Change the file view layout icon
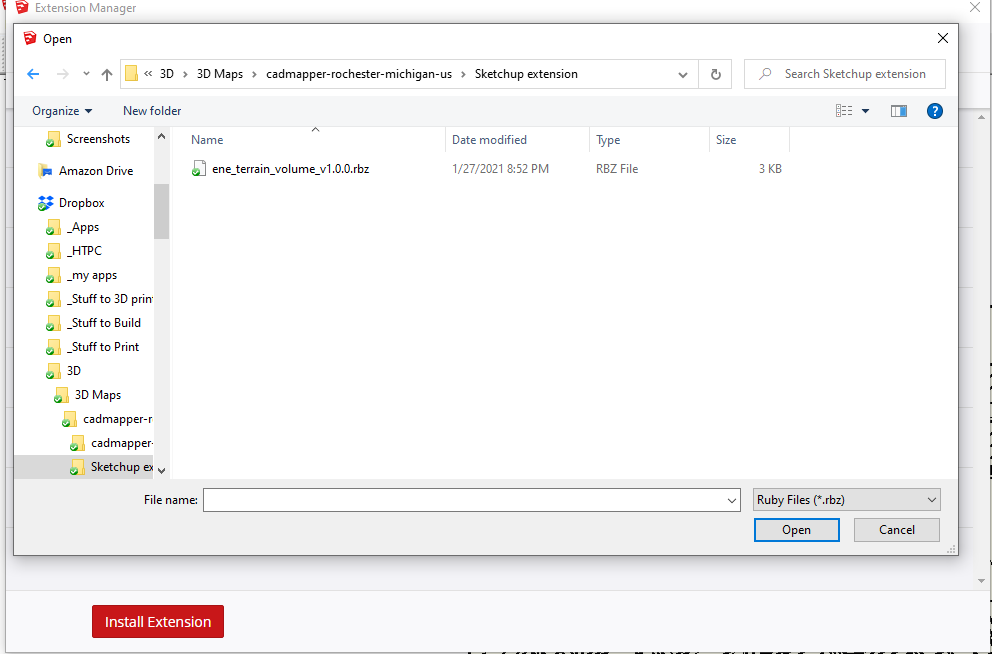This screenshot has height=654, width=992. click(844, 111)
